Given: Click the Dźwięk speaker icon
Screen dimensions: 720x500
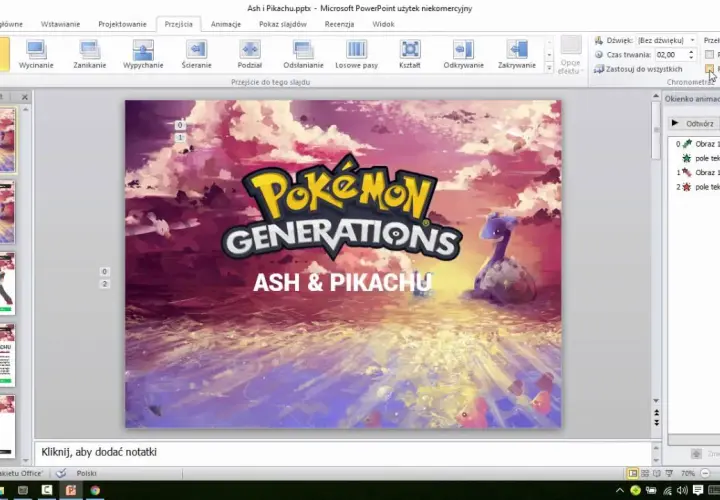Looking at the screenshot, I should pos(599,40).
